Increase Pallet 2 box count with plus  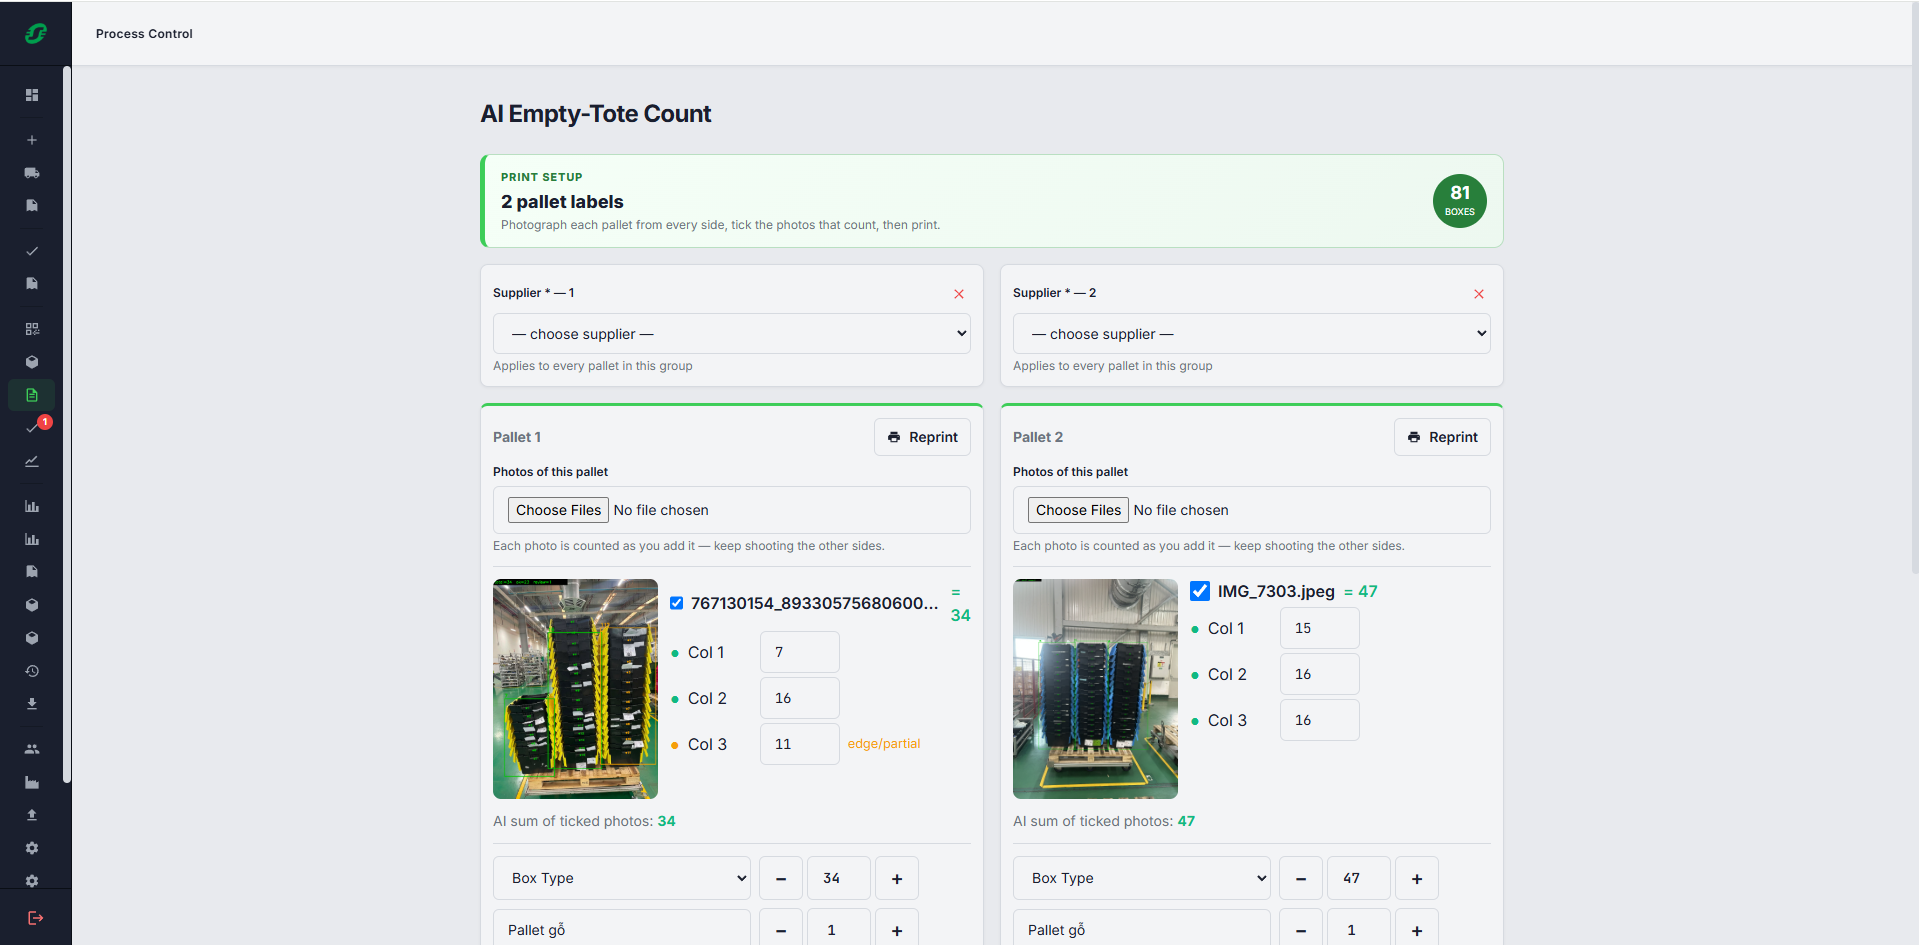point(1417,878)
